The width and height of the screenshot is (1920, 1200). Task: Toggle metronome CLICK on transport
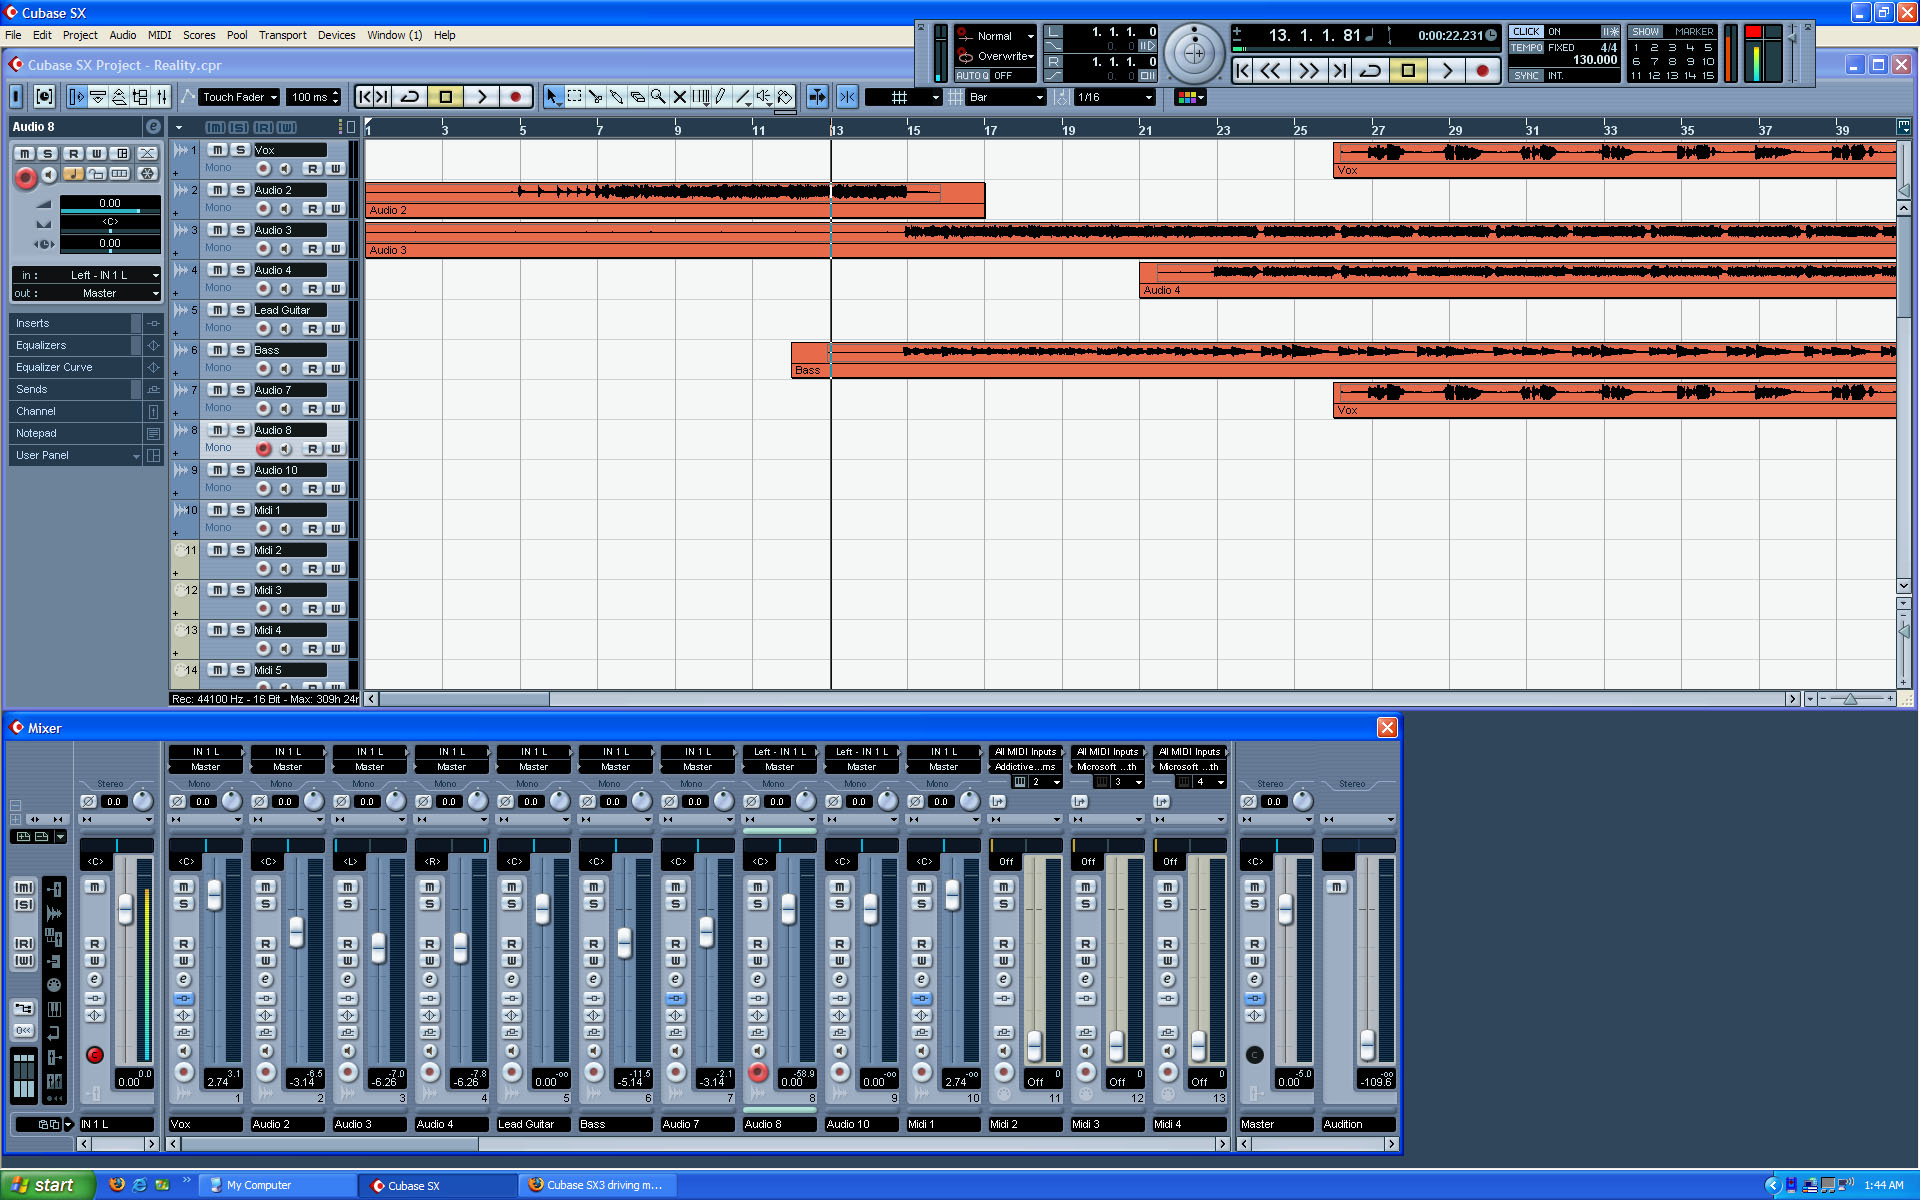(1526, 32)
